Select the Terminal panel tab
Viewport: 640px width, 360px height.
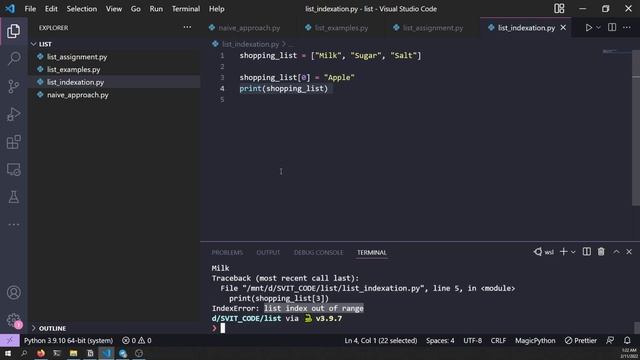(x=371, y=252)
